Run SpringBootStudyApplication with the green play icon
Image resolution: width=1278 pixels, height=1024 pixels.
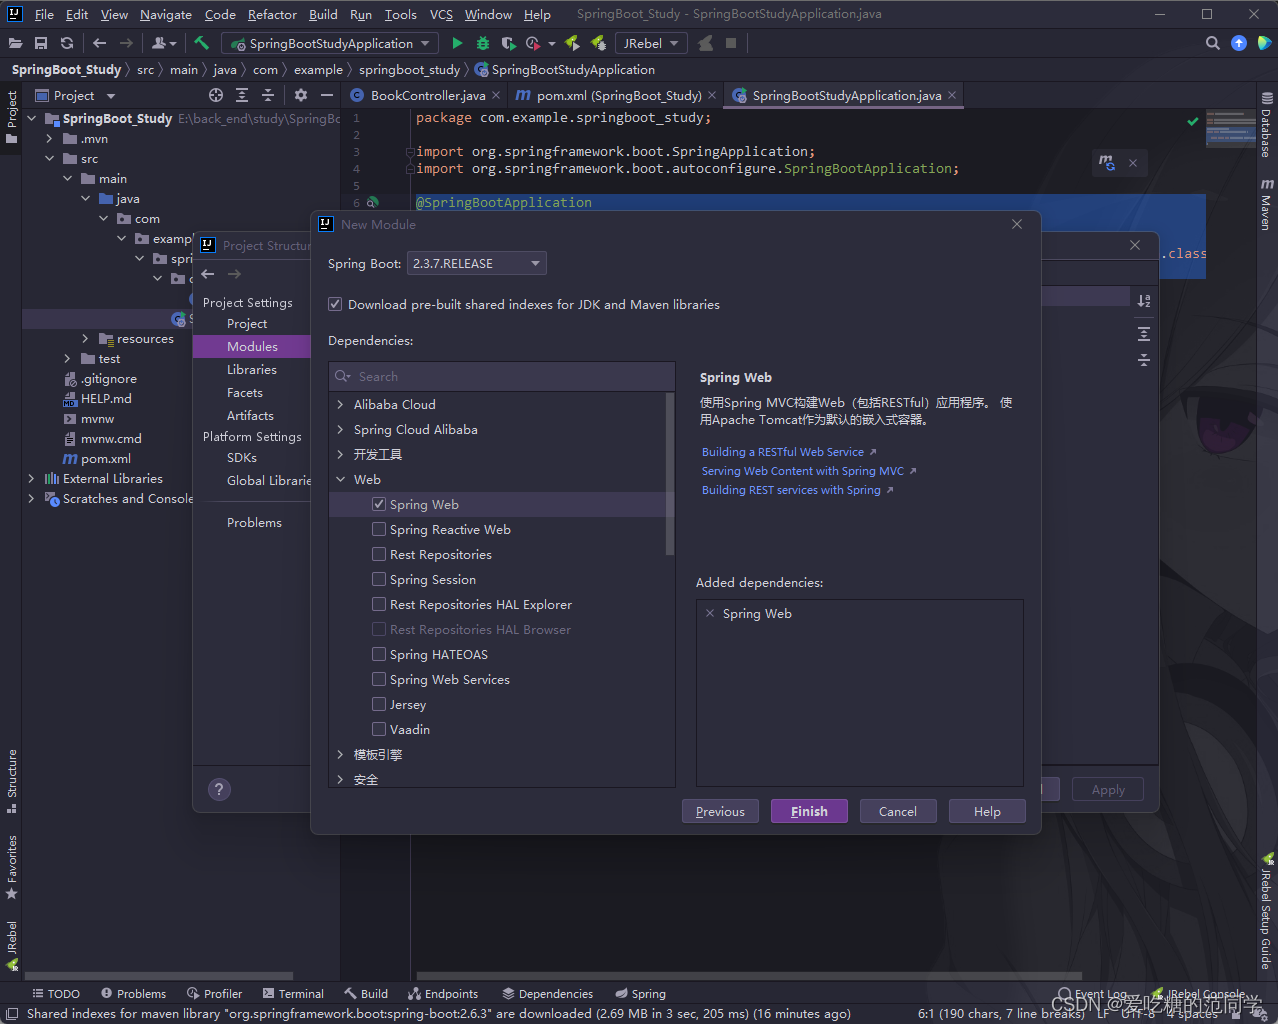pyautogui.click(x=457, y=43)
